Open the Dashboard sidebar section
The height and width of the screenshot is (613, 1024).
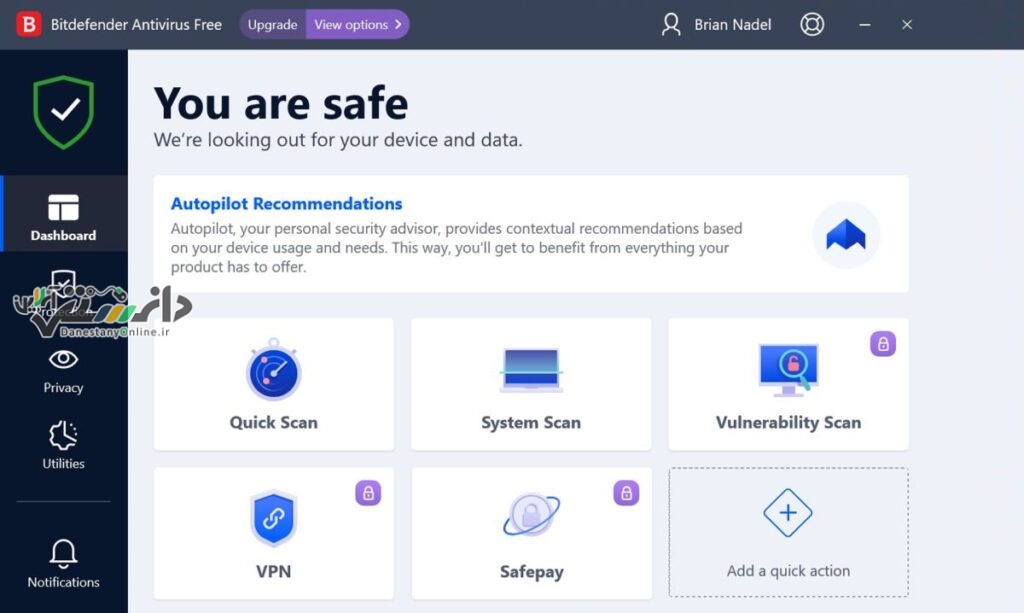[x=63, y=213]
